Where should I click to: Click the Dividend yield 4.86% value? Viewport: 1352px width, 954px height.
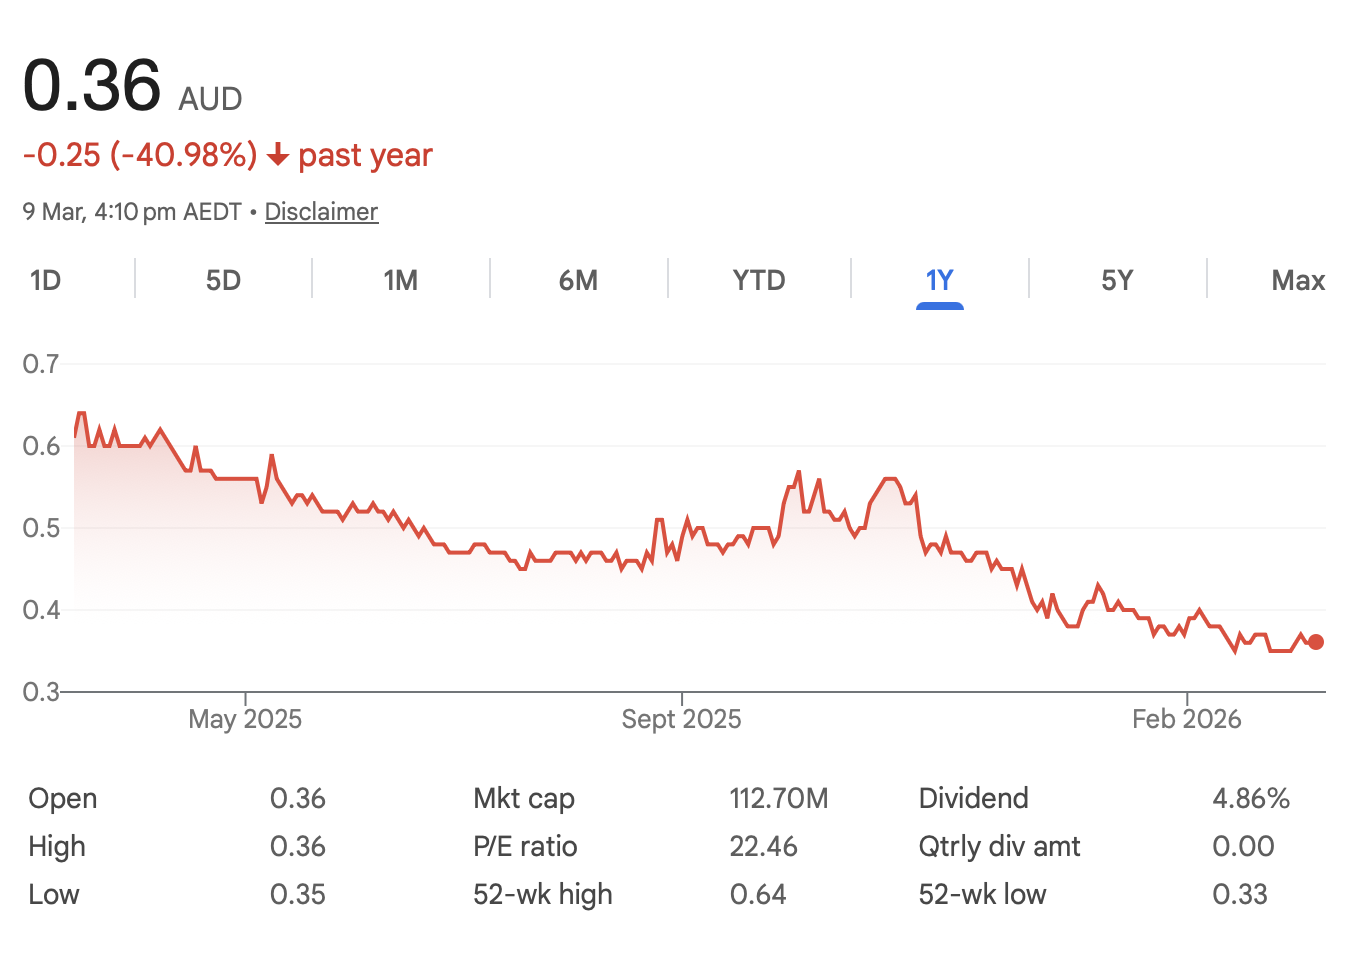(1250, 798)
